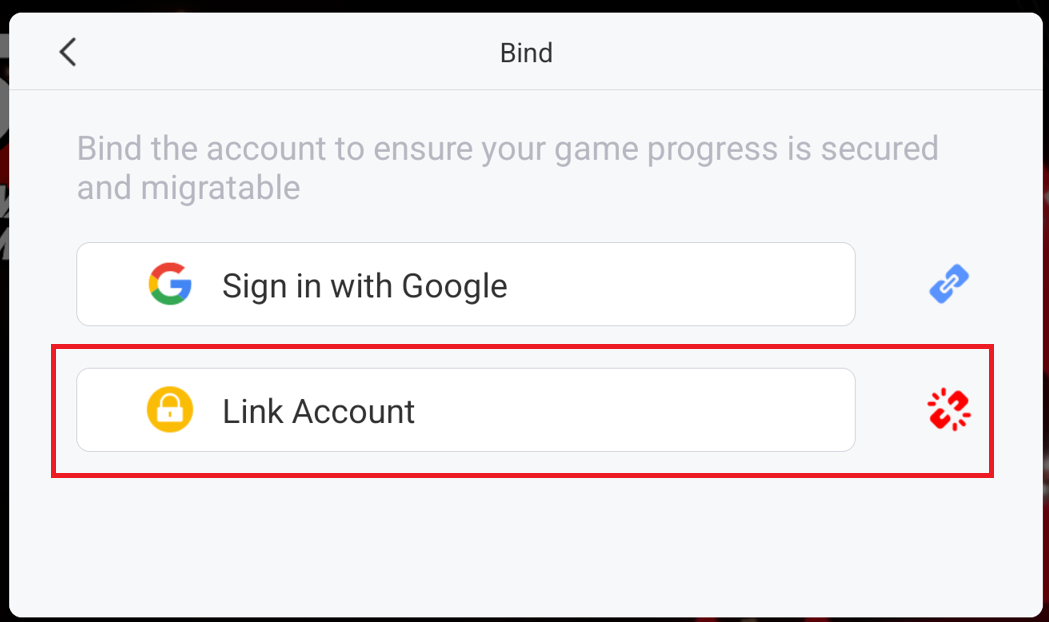Viewport: 1049px width, 622px height.
Task: Click the 'Link Account' text label
Action: coord(318,411)
